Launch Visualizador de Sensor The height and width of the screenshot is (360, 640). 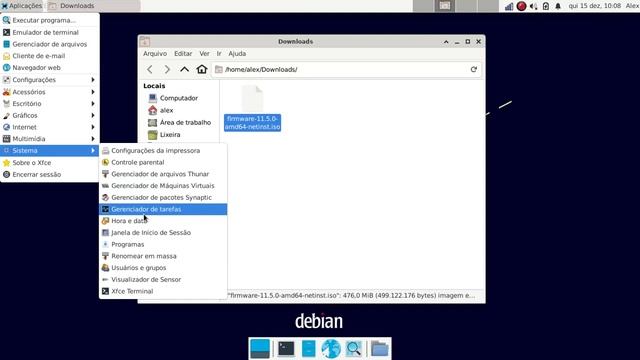[163, 280]
